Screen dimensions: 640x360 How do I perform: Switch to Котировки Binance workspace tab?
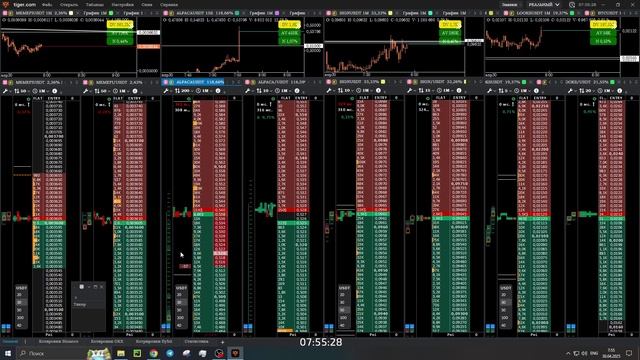[58, 341]
